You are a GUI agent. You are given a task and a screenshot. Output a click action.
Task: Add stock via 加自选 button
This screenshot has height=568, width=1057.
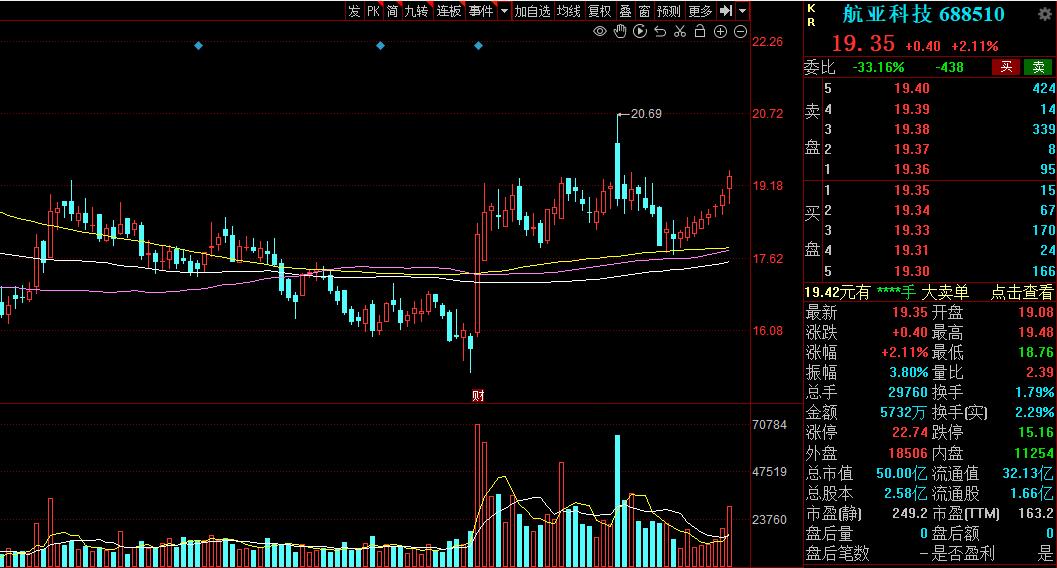[533, 11]
